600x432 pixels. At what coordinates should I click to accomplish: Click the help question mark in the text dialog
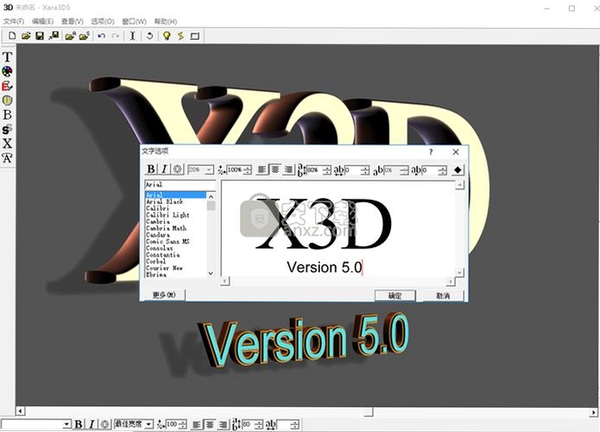coord(431,152)
